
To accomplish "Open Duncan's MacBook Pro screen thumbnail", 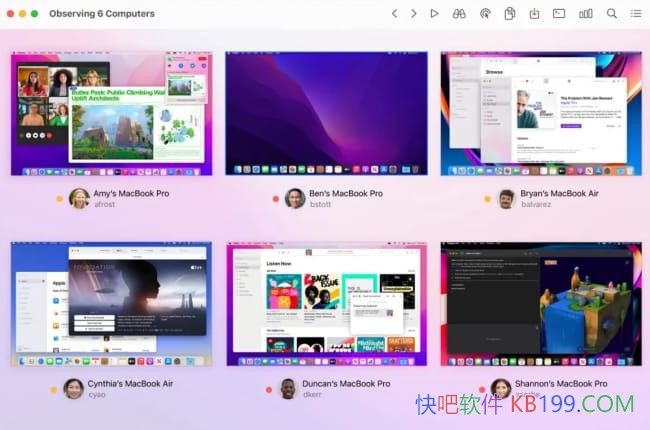I will [x=326, y=304].
